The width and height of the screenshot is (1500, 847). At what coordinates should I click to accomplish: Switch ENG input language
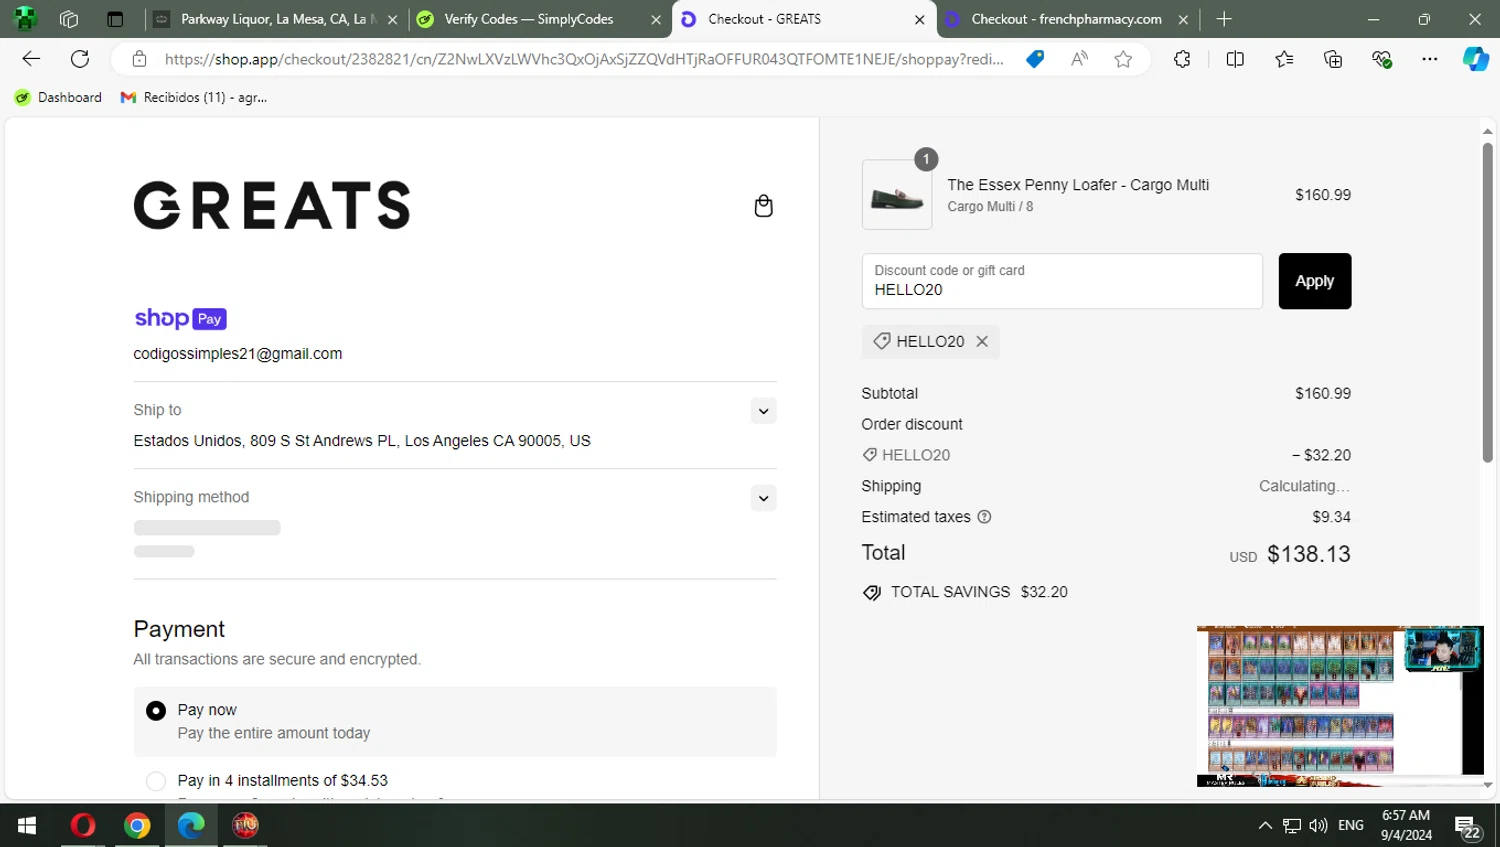pyautogui.click(x=1351, y=825)
